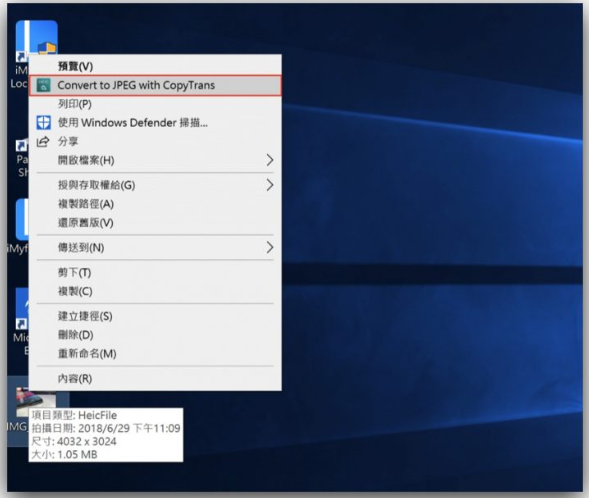Expand the 傳送到(N) submenu arrow
This screenshot has width=589, height=498.
coord(270,247)
